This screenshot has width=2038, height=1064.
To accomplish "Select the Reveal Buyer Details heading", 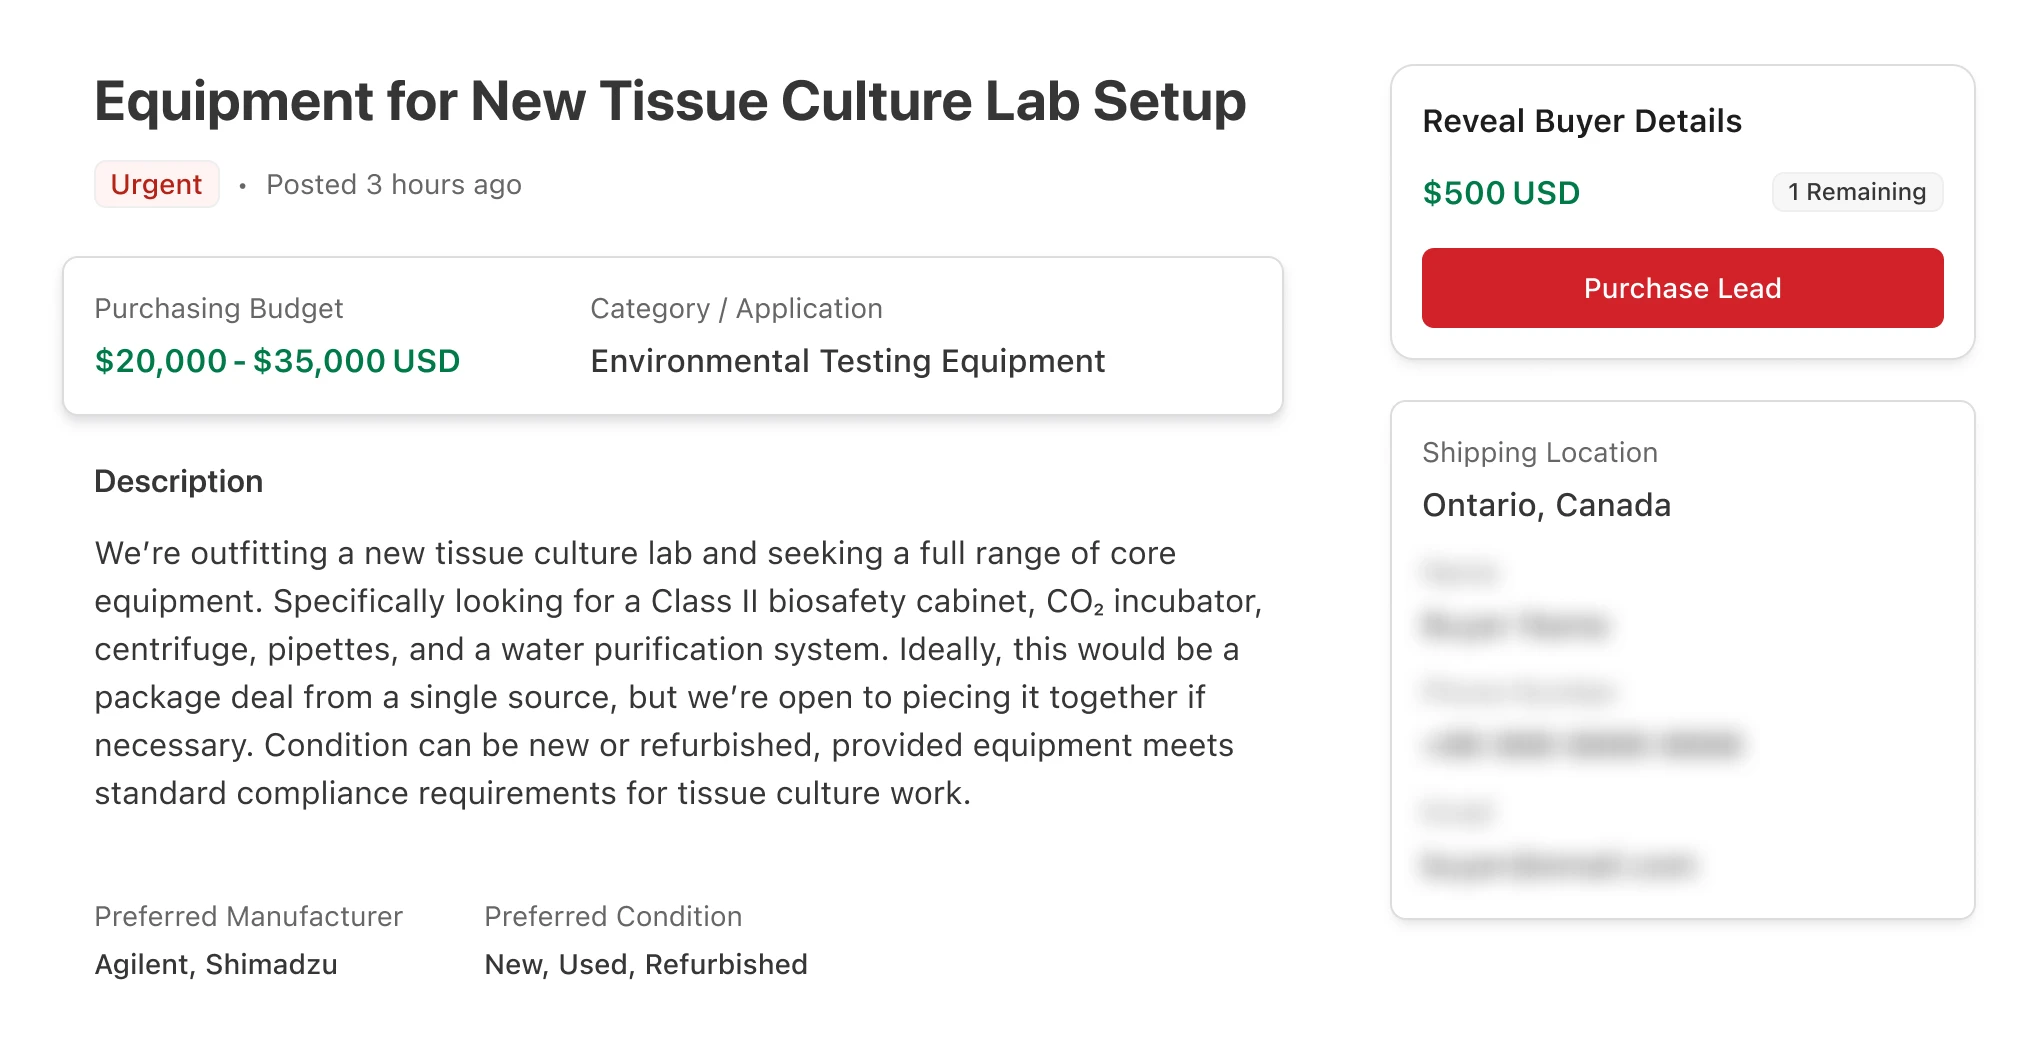I will (x=1582, y=121).
